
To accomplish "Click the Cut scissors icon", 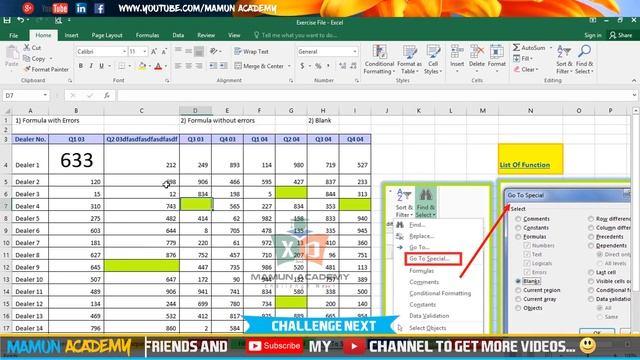I will pyautogui.click(x=27, y=47).
